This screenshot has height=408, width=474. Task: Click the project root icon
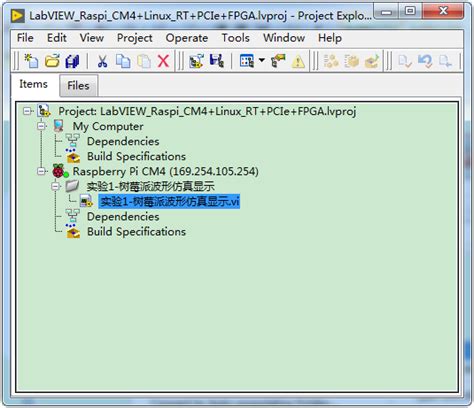(44, 111)
